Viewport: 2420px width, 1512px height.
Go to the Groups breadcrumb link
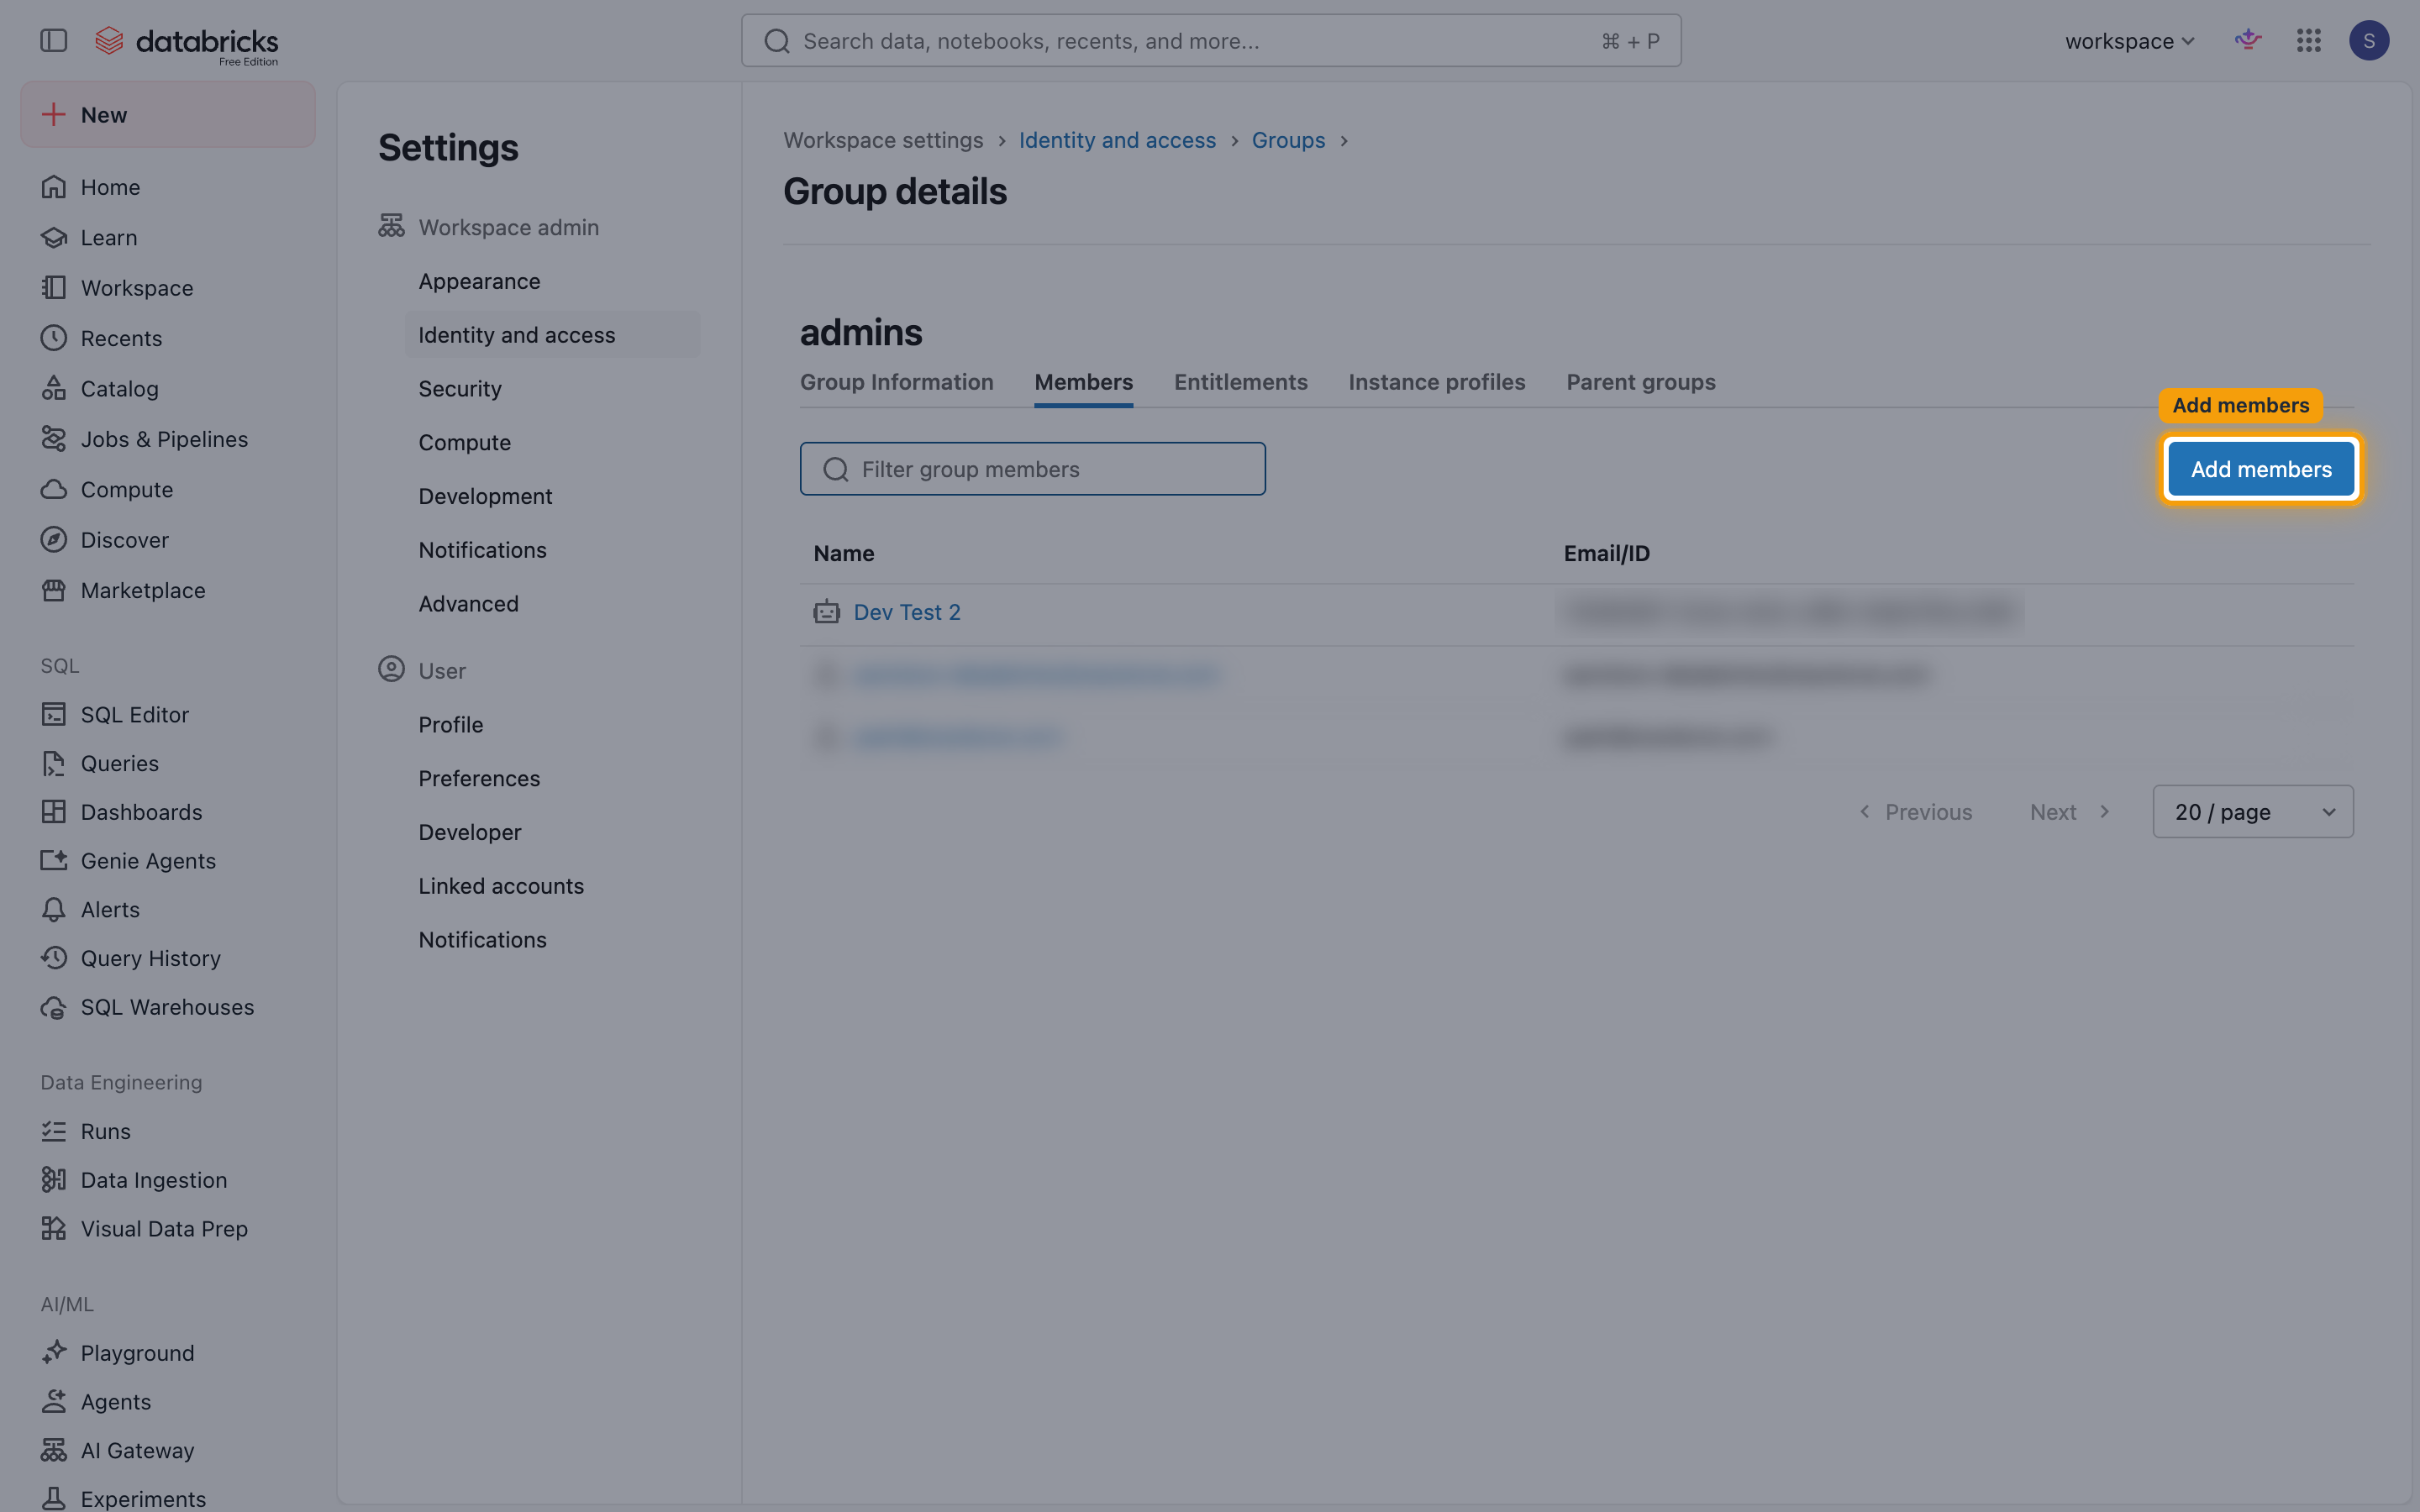(x=1288, y=140)
